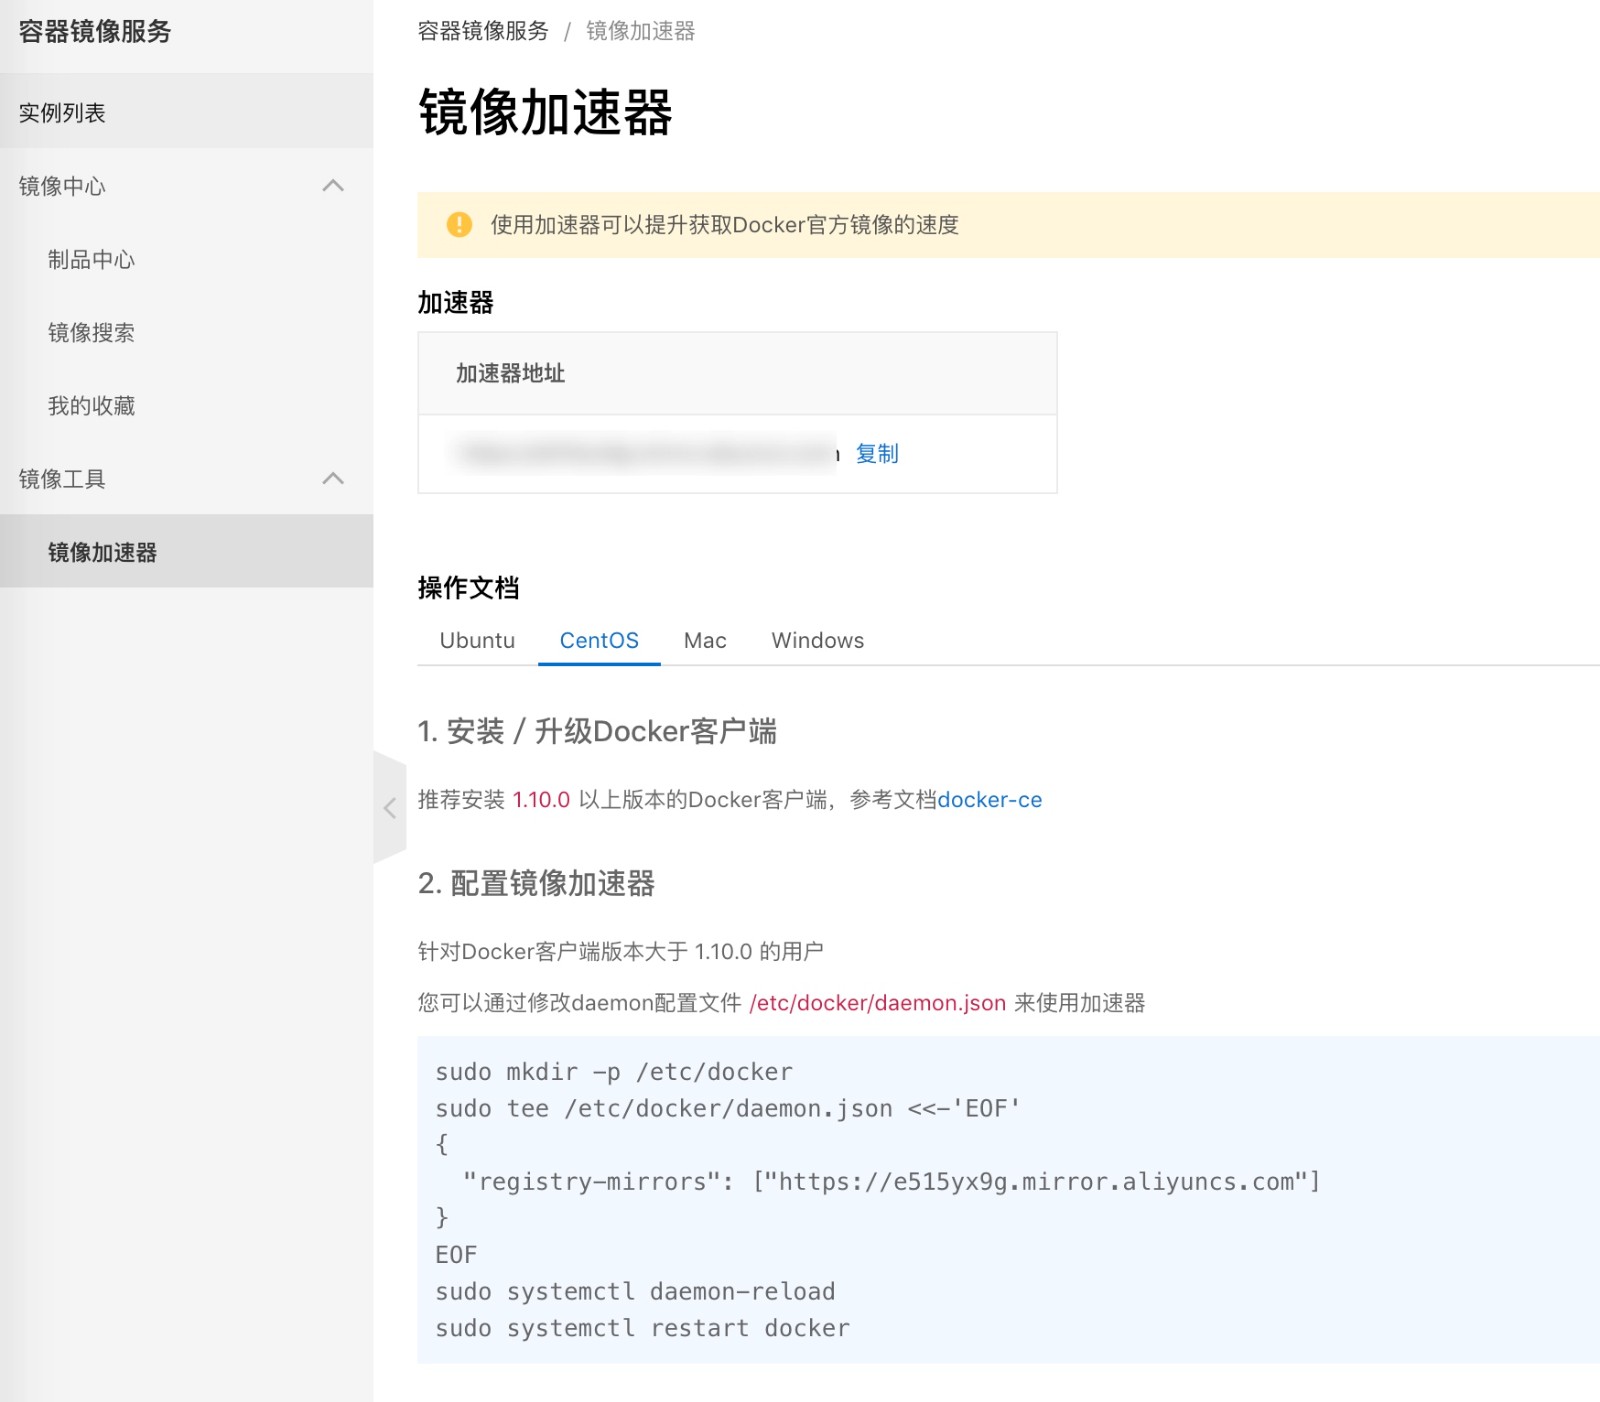This screenshot has height=1402, width=1600.
Task: Click the 镜像加速器 breadcrumb item
Action: (x=640, y=31)
